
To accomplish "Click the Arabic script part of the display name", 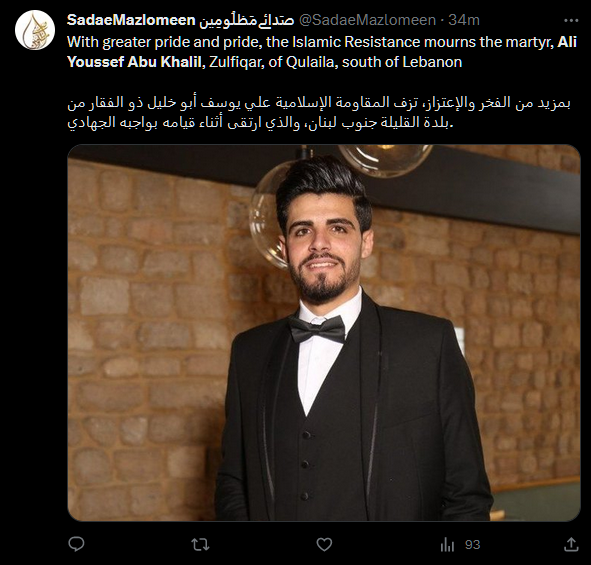I will tap(247, 20).
